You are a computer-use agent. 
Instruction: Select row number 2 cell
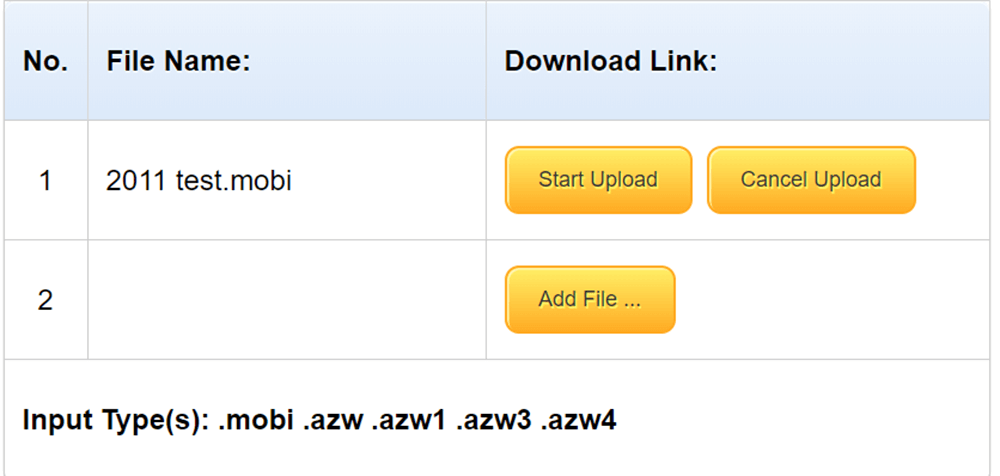45,300
